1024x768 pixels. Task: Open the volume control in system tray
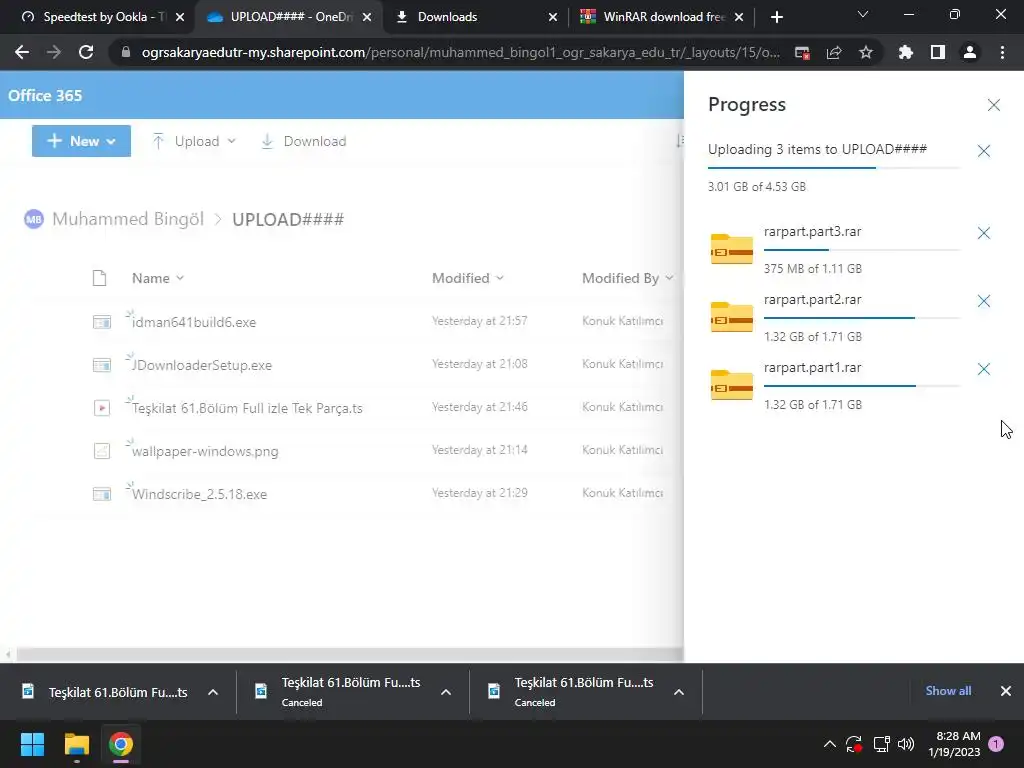[906, 744]
